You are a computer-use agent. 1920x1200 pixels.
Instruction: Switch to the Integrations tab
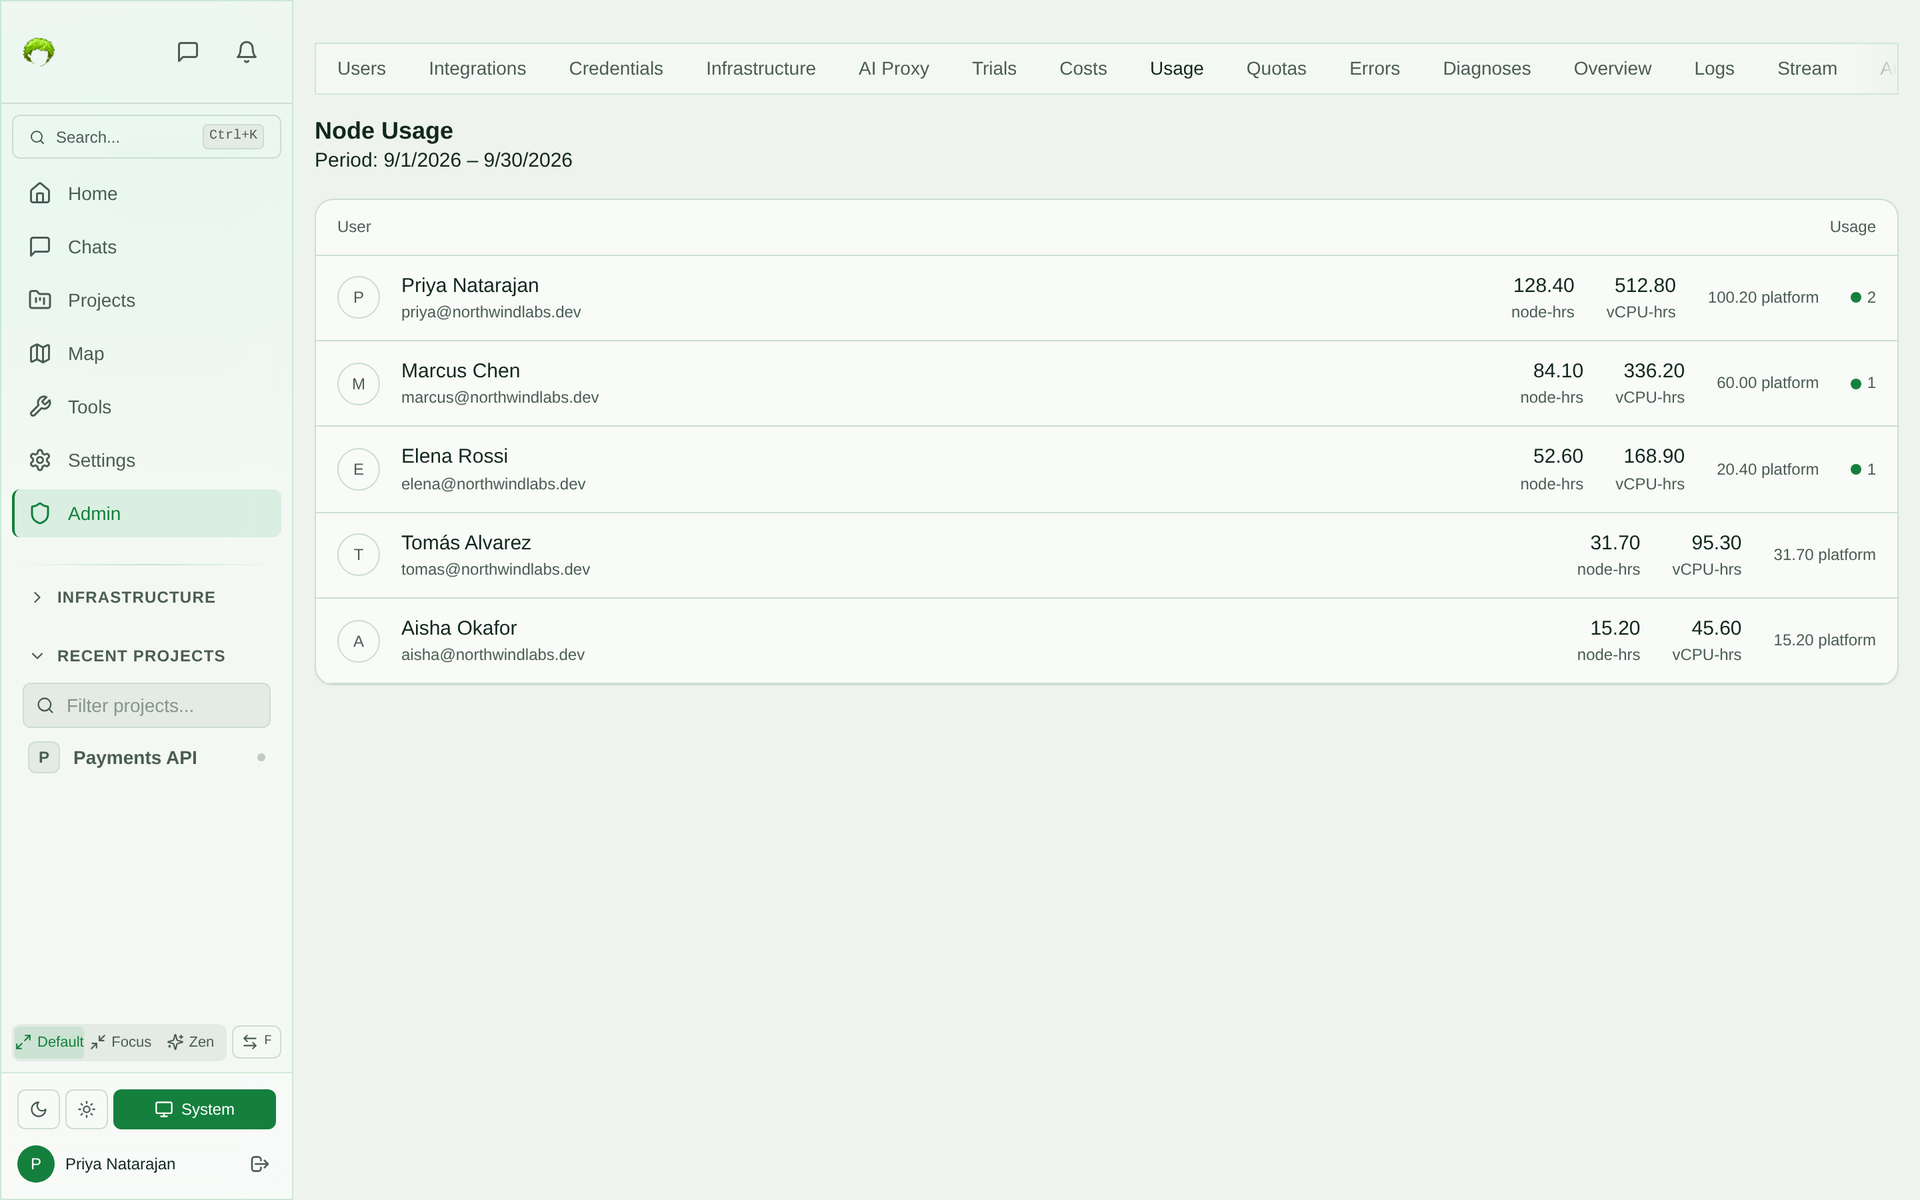point(477,69)
